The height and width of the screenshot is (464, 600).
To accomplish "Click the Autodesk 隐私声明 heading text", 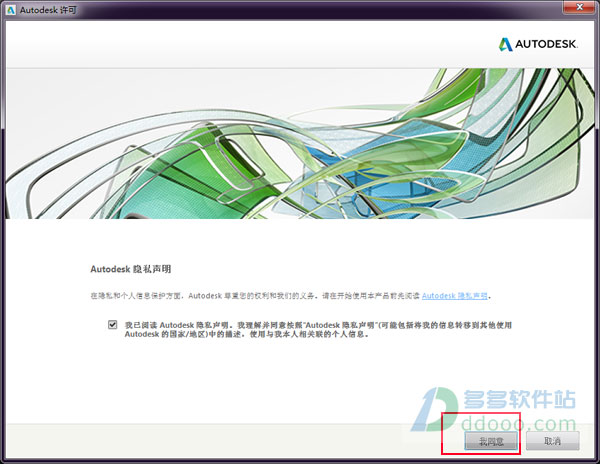I will tap(130, 269).
